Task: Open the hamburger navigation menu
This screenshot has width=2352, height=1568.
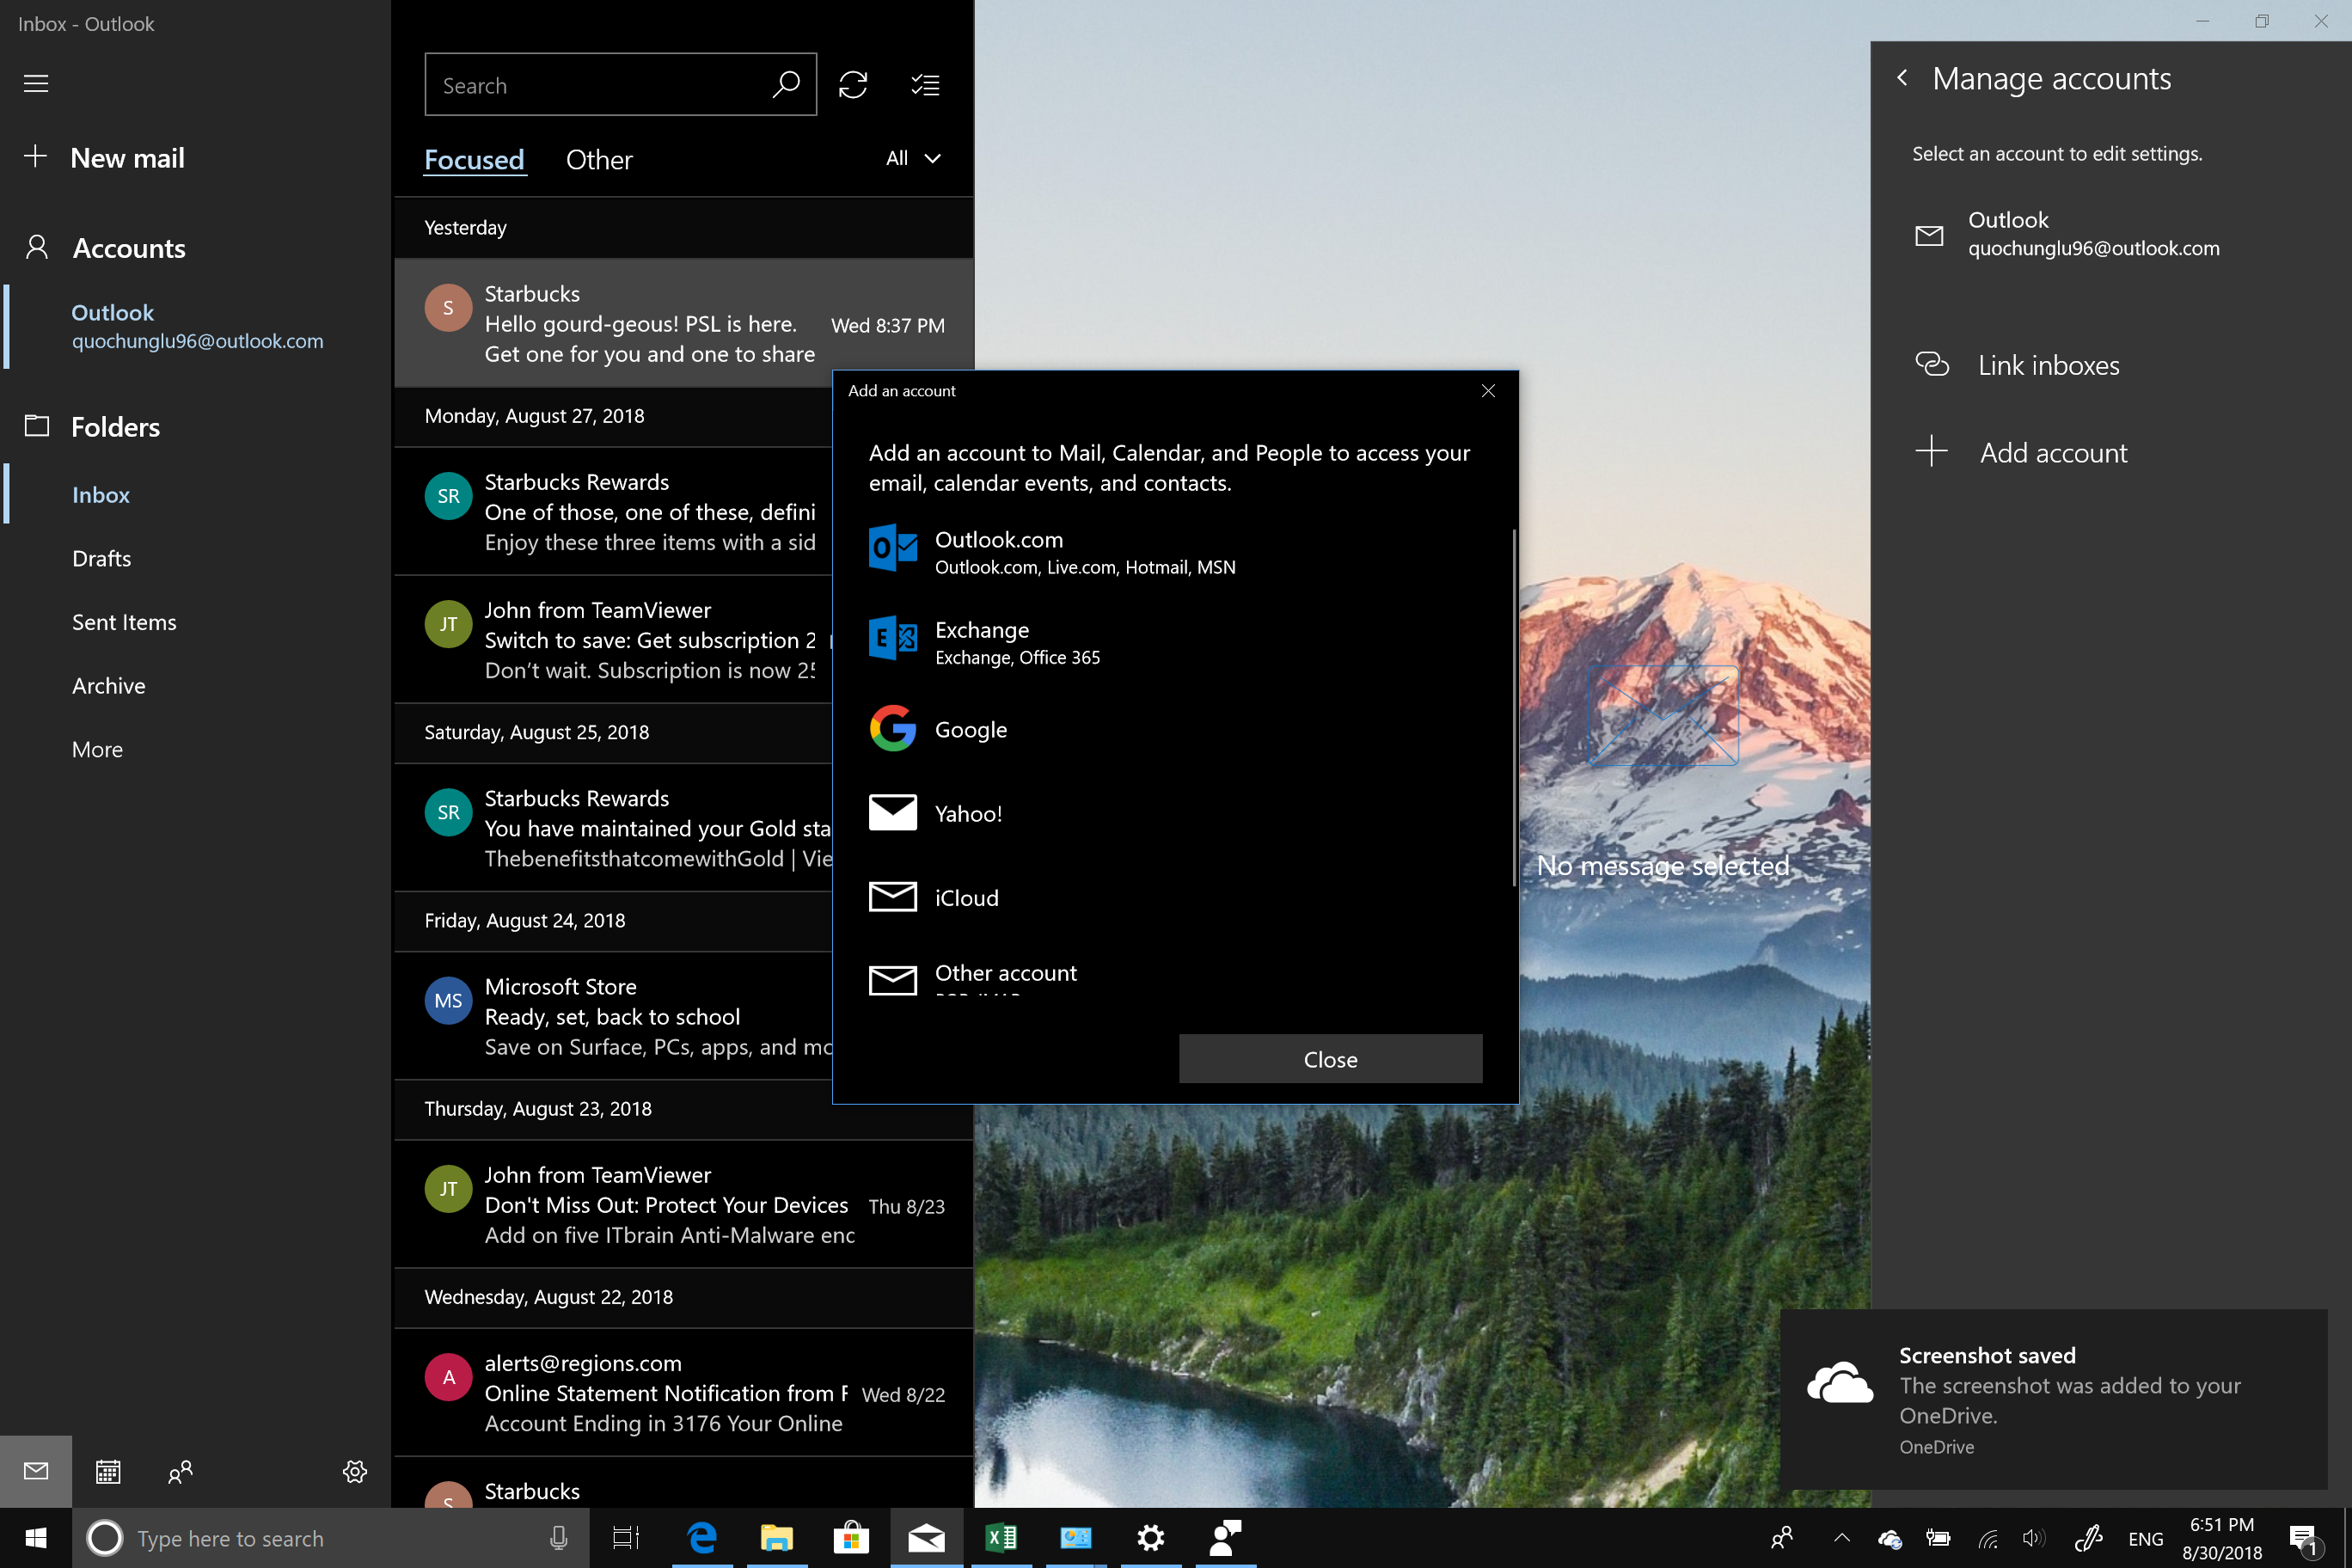Action: click(x=36, y=83)
